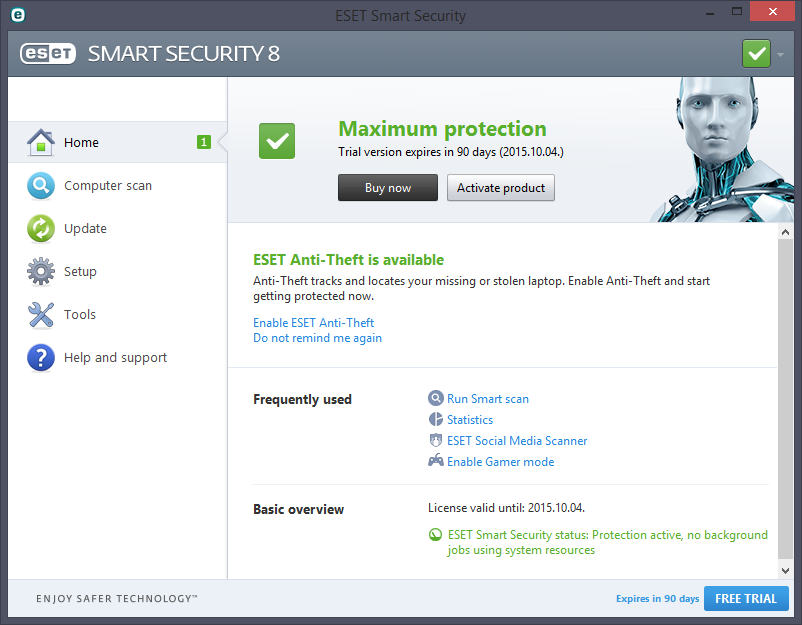Click the Home house icon in sidebar
This screenshot has height=625, width=802.
40,143
